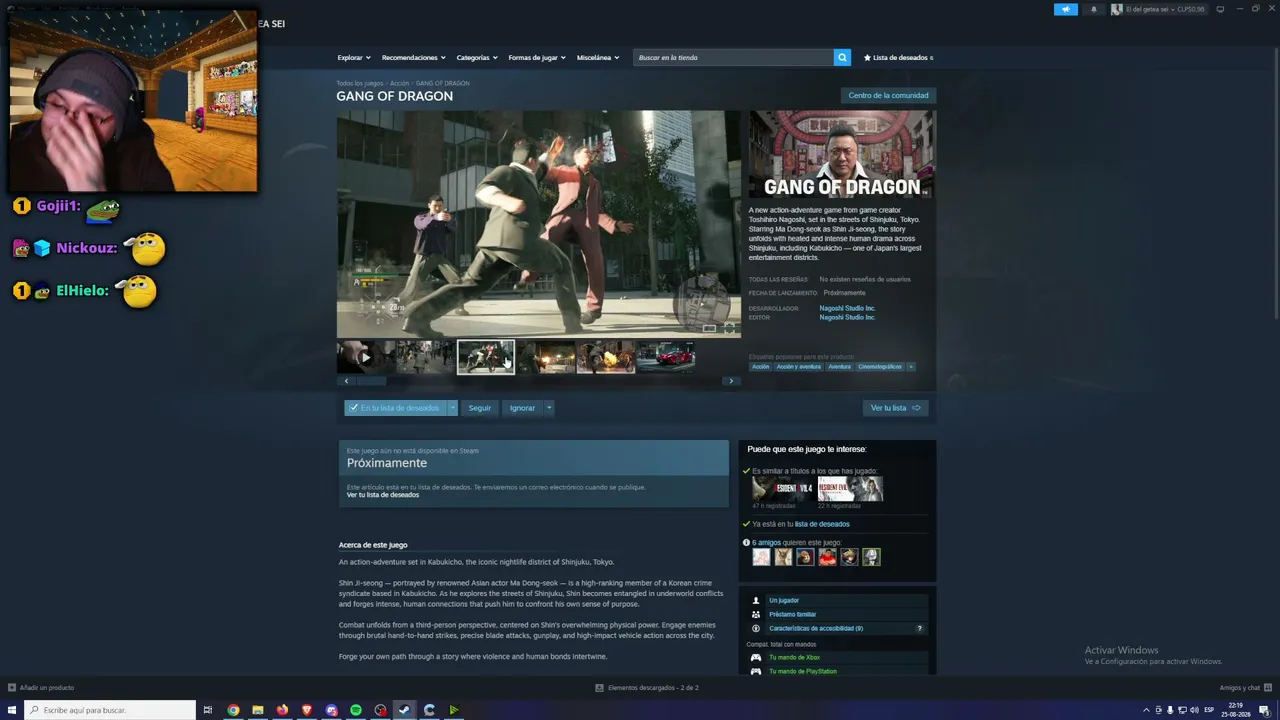Open the Windows Start menu
The width and height of the screenshot is (1280, 720).
click(x=12, y=710)
